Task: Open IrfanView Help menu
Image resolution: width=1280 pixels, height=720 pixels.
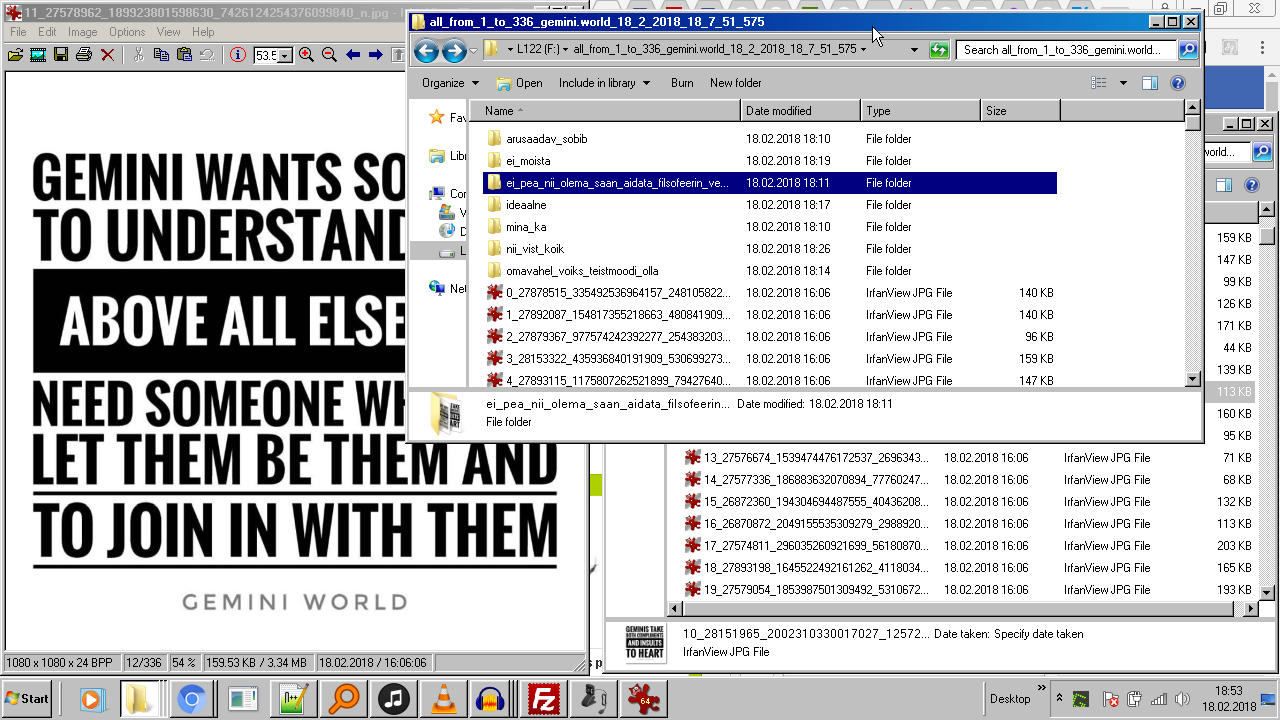Action: pyautogui.click(x=203, y=32)
